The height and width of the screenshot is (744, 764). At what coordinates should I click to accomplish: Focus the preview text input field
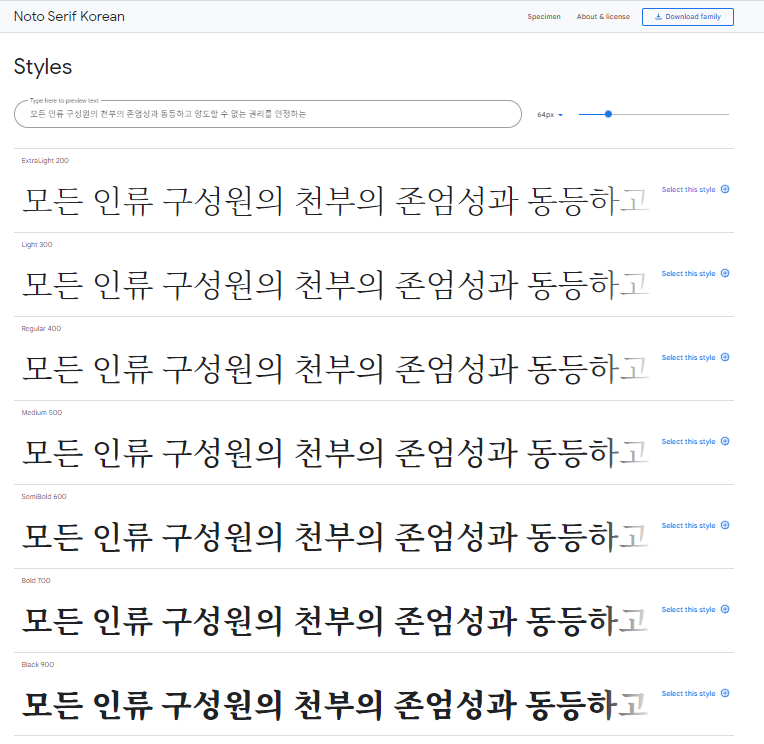pos(267,114)
